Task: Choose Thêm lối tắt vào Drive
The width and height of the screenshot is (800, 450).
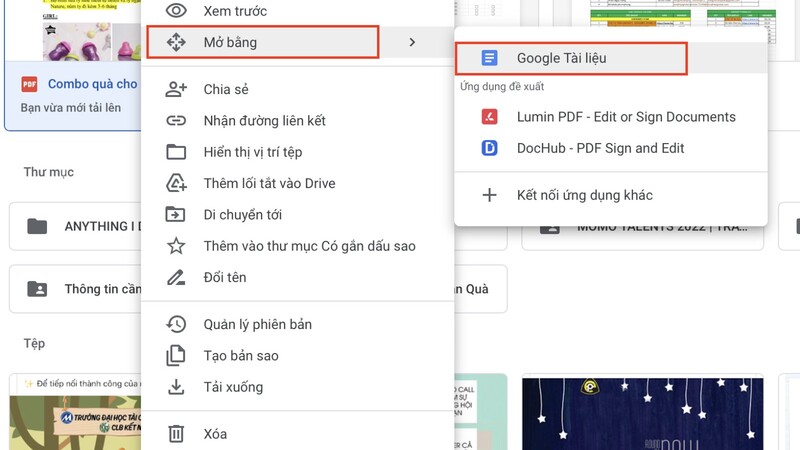Action: (x=297, y=183)
